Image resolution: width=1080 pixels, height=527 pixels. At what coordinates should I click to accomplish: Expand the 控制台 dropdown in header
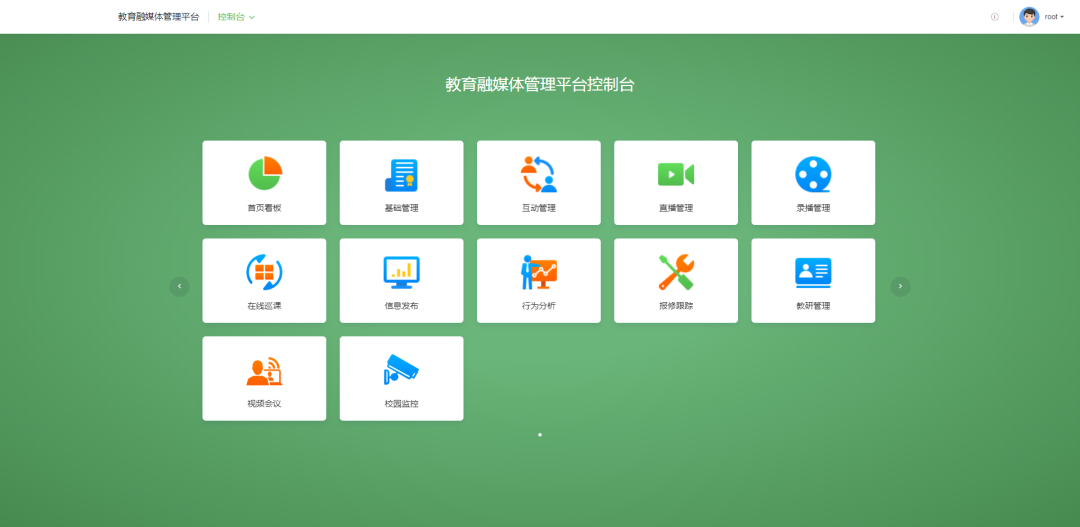pyautogui.click(x=236, y=17)
